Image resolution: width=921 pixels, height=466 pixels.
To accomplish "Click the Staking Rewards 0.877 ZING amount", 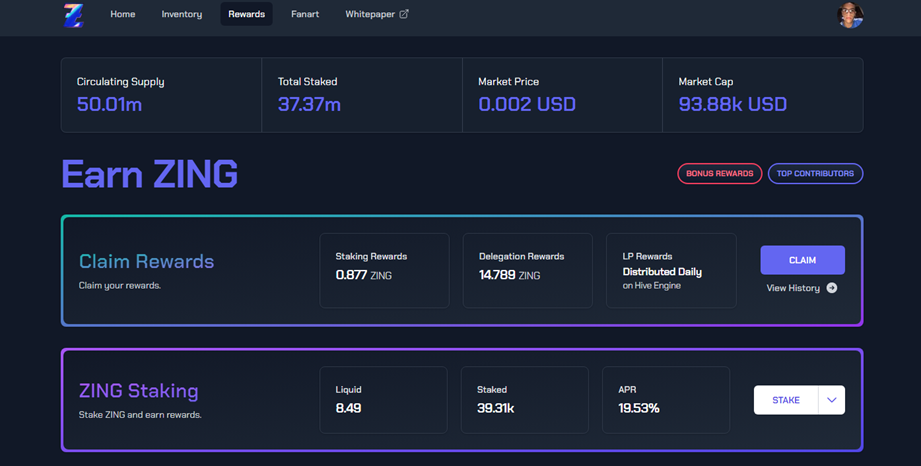I will 364,275.
